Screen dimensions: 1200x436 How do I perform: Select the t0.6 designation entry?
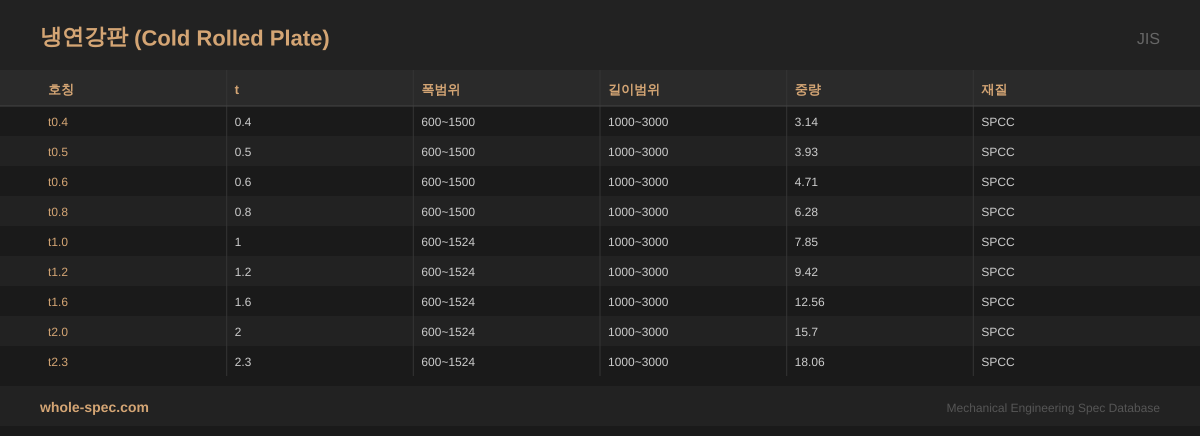58,182
